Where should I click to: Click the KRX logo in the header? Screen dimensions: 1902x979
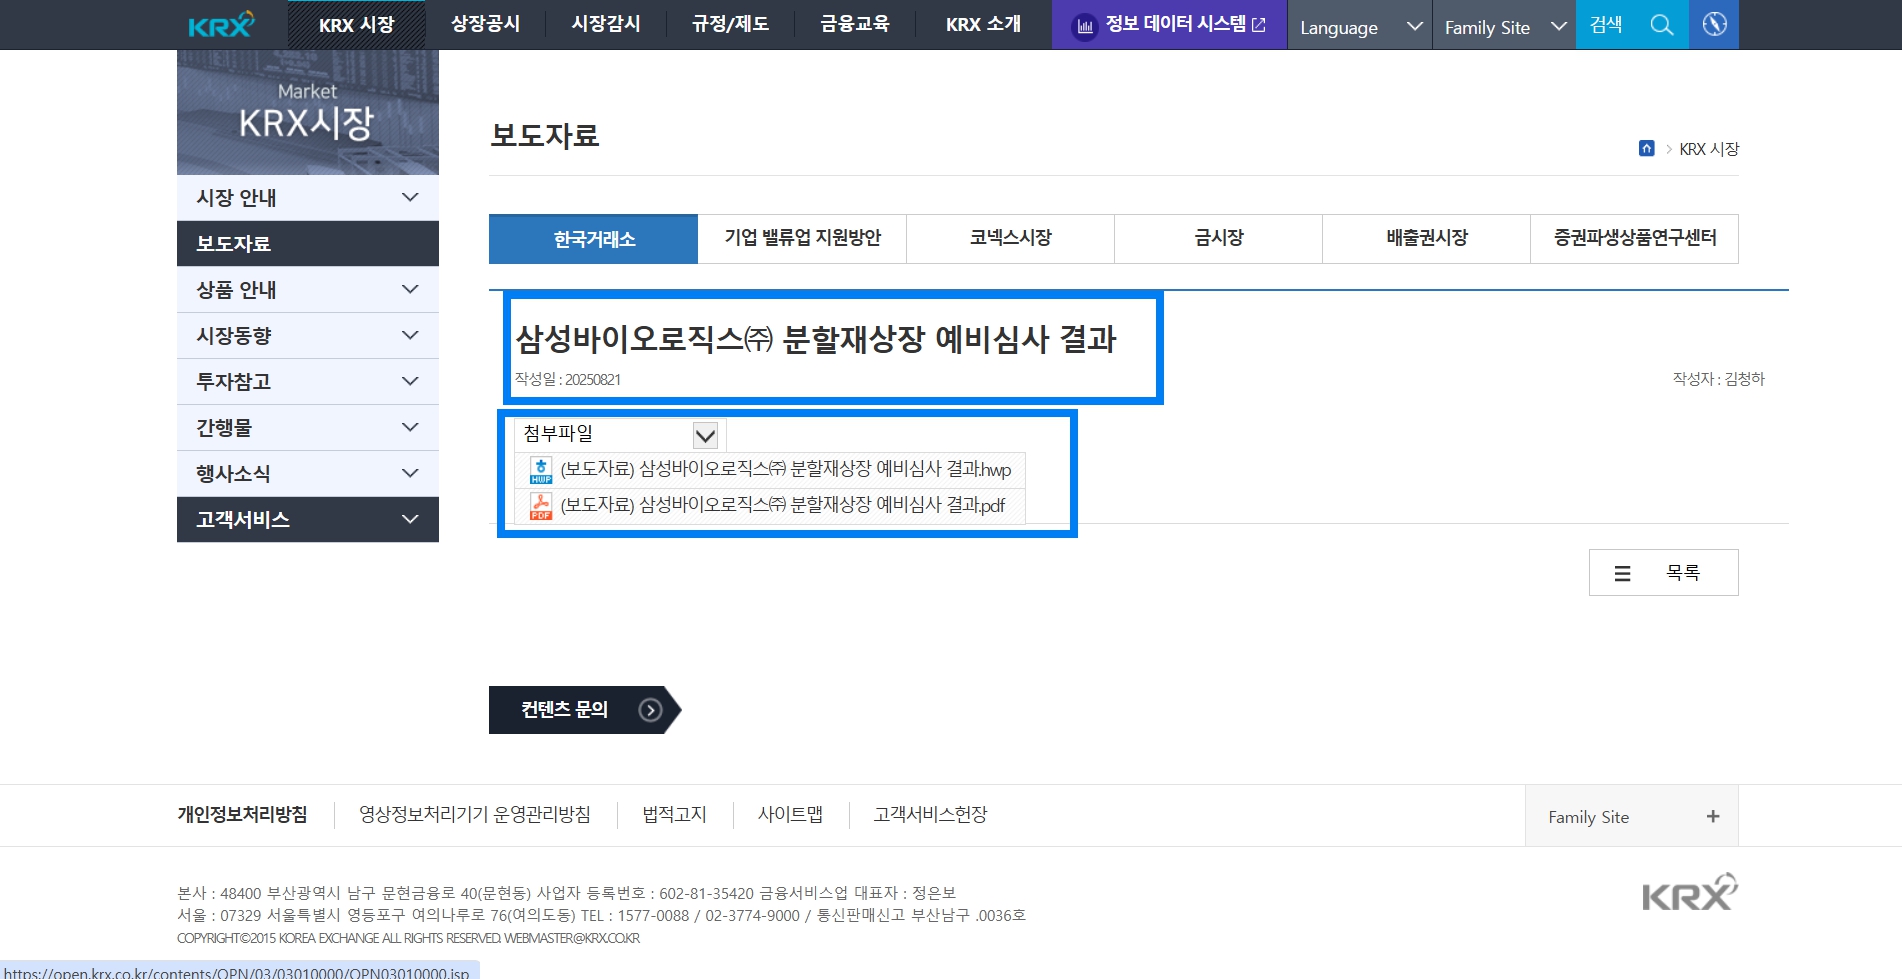pyautogui.click(x=221, y=24)
